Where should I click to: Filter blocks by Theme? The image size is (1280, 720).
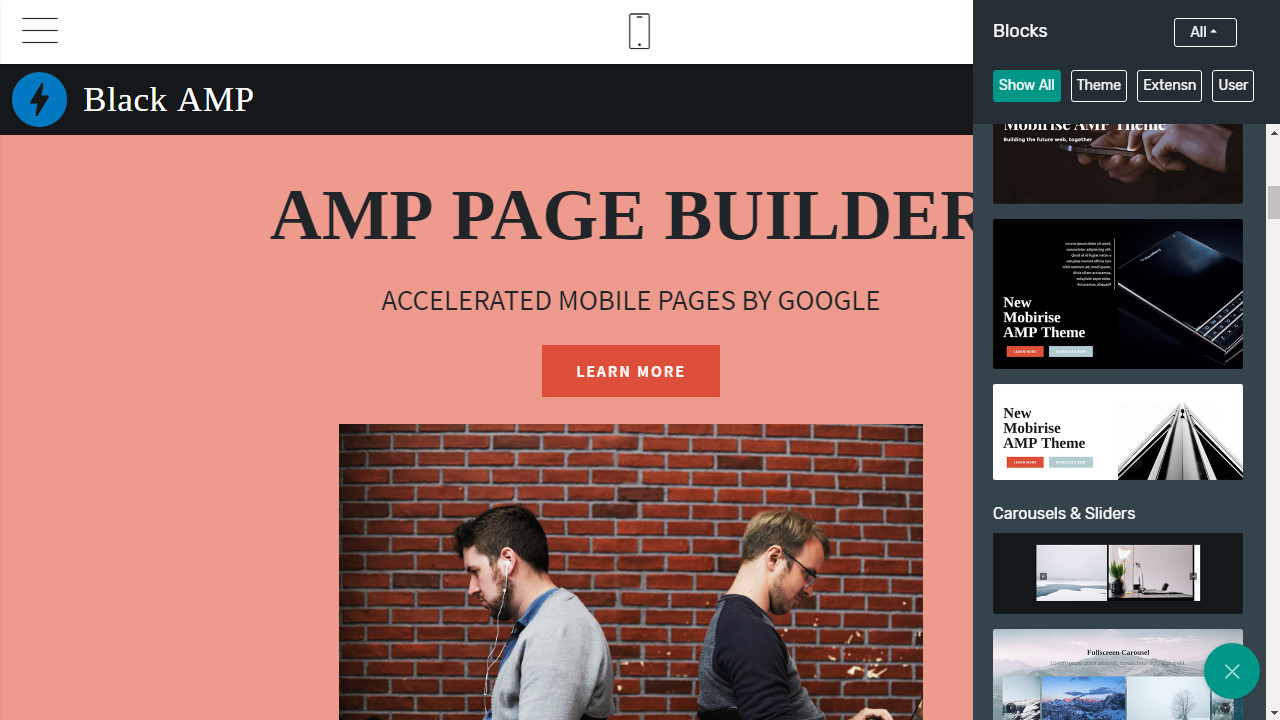coord(1099,86)
